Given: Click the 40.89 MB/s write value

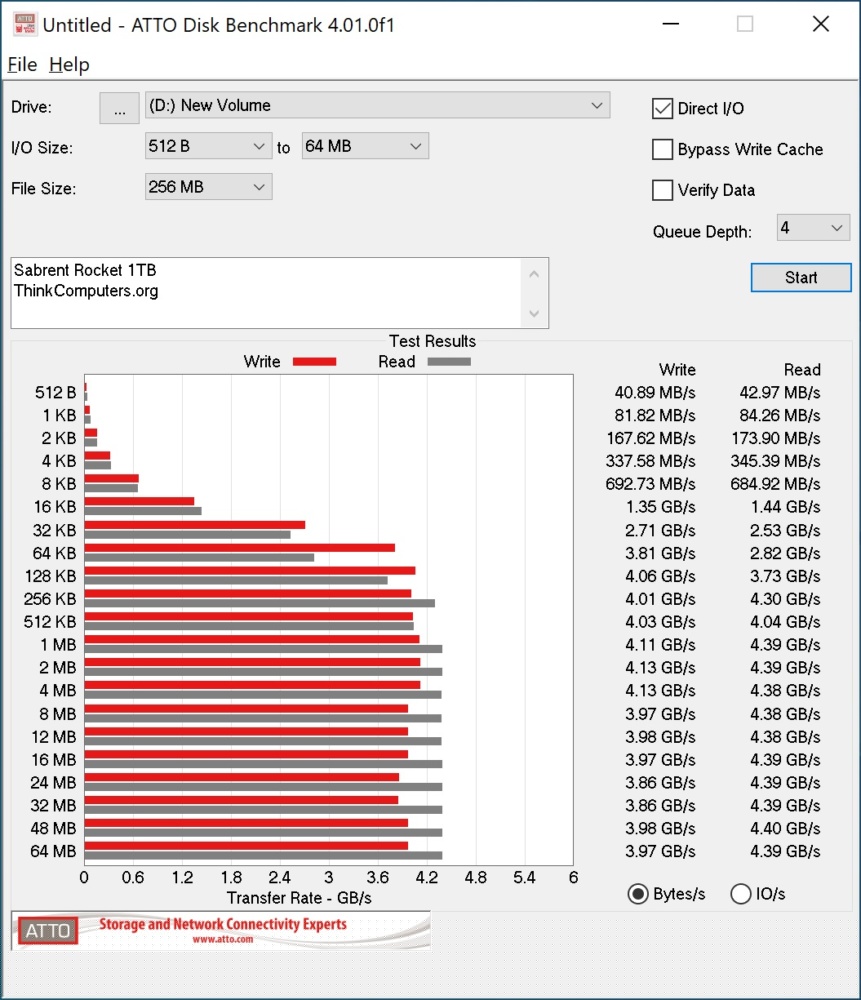Looking at the screenshot, I should (655, 392).
